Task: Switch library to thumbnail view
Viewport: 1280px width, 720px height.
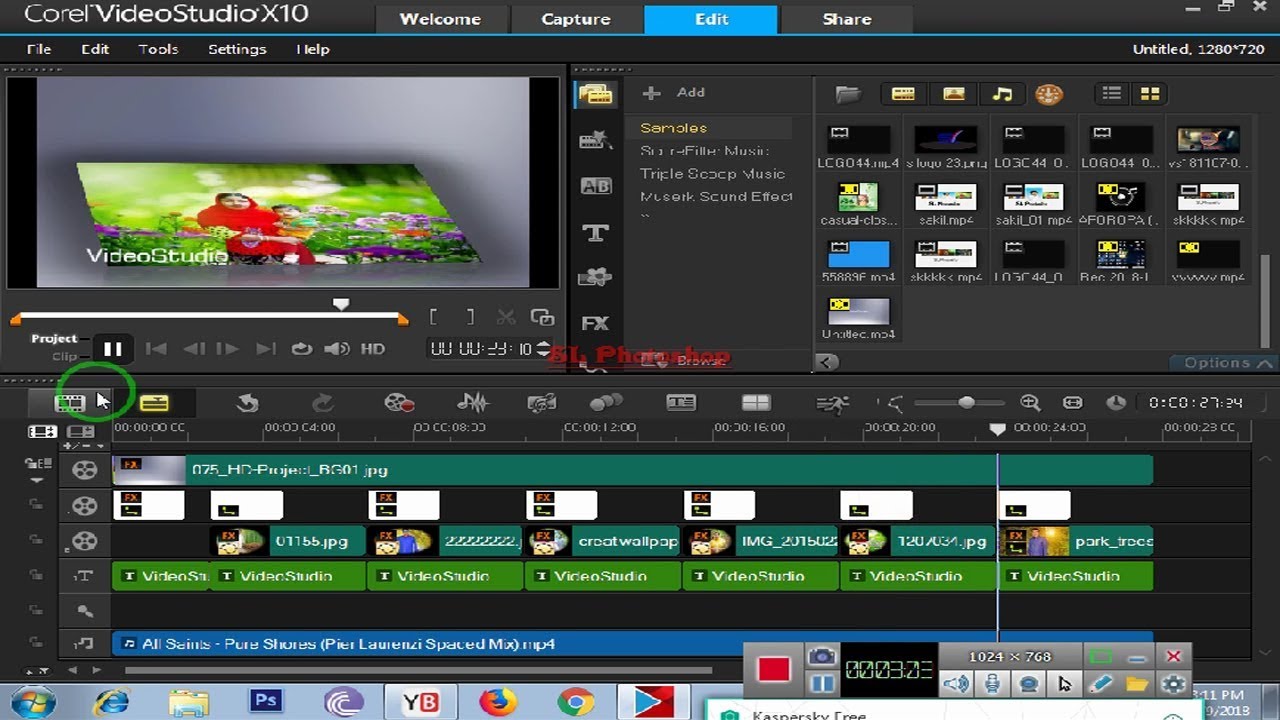Action: tap(1150, 94)
